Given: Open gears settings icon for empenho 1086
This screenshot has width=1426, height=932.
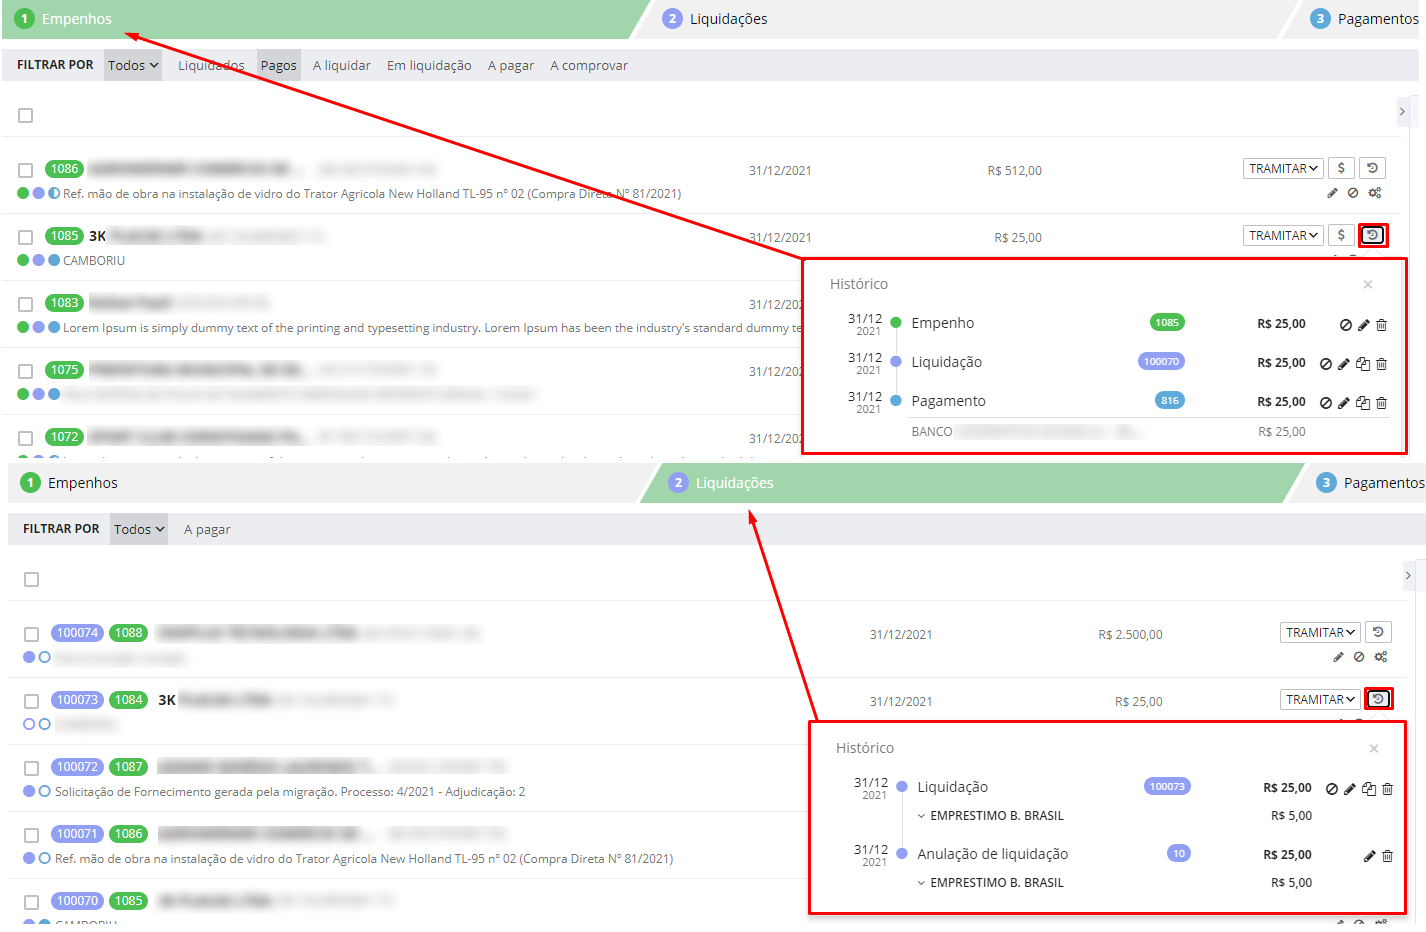Looking at the screenshot, I should (1375, 193).
